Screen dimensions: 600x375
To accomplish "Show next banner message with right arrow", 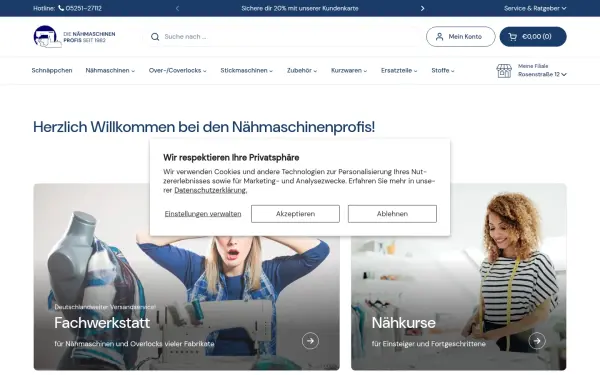I will (x=422, y=8).
